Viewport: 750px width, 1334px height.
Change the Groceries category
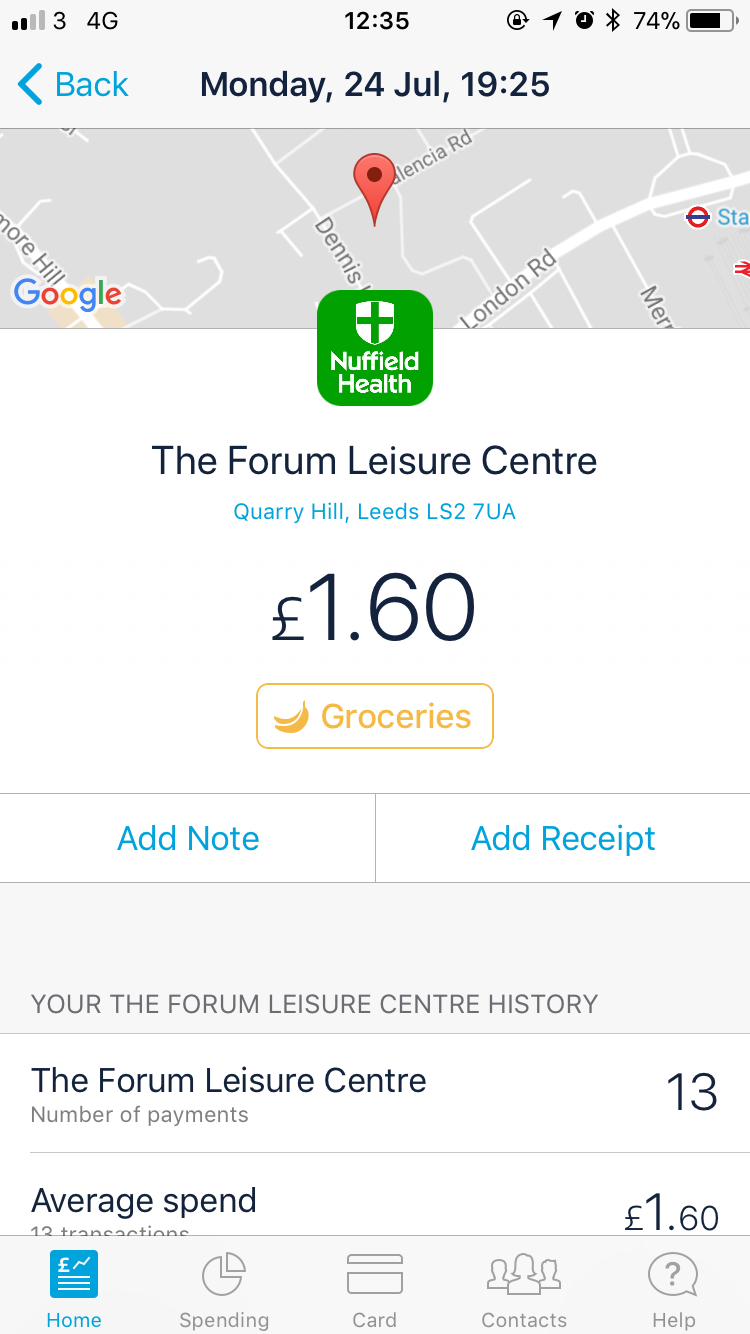coord(375,716)
